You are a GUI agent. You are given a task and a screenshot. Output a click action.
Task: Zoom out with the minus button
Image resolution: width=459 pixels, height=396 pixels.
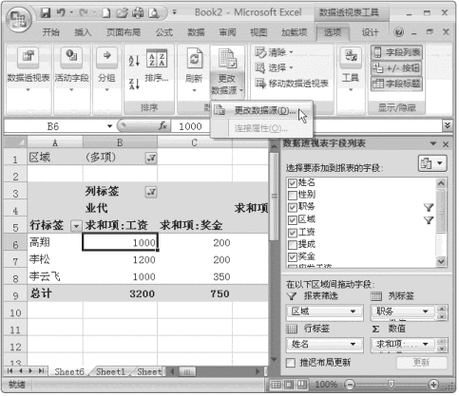coord(349,385)
